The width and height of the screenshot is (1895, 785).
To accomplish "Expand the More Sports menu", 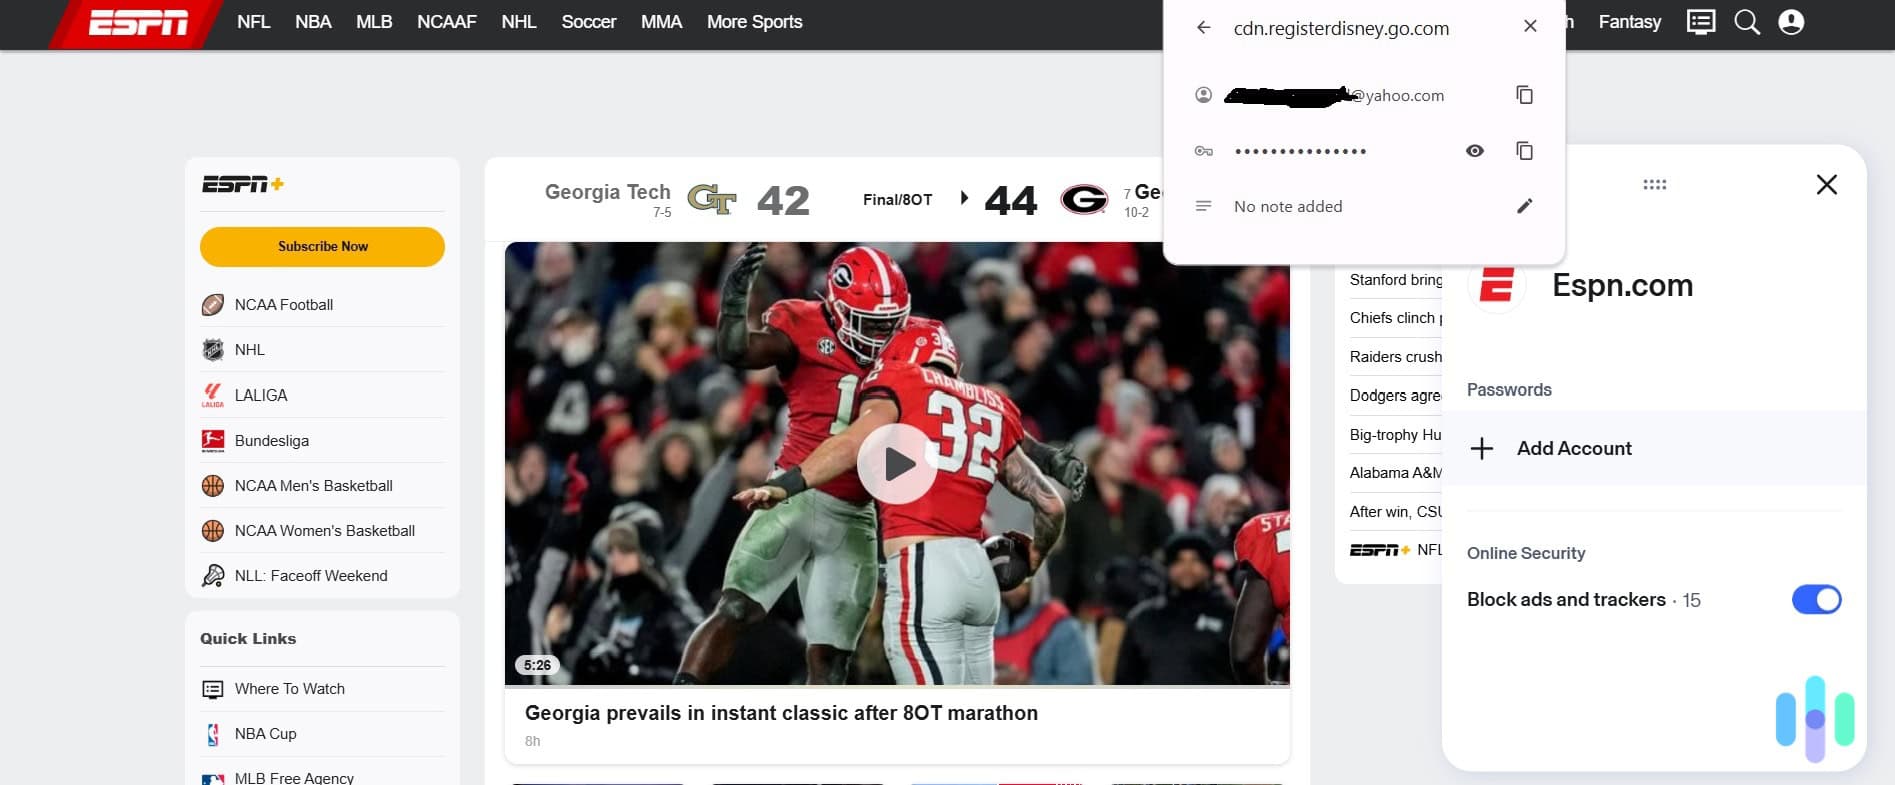I will click(x=754, y=22).
